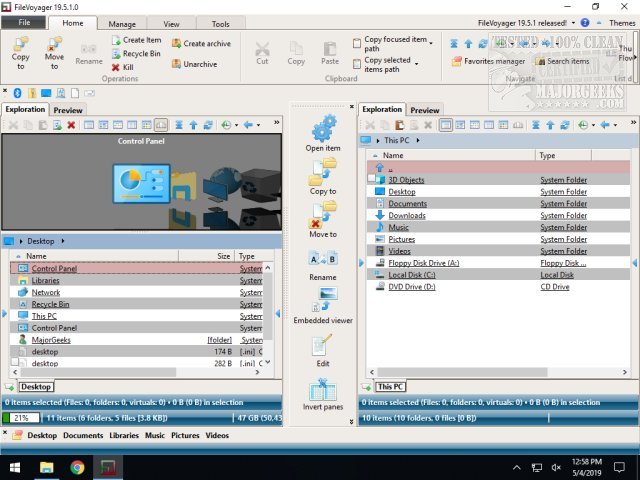Viewport: 640px width, 480px height.
Task: Click the Edit icon in center panel
Action: (323, 346)
